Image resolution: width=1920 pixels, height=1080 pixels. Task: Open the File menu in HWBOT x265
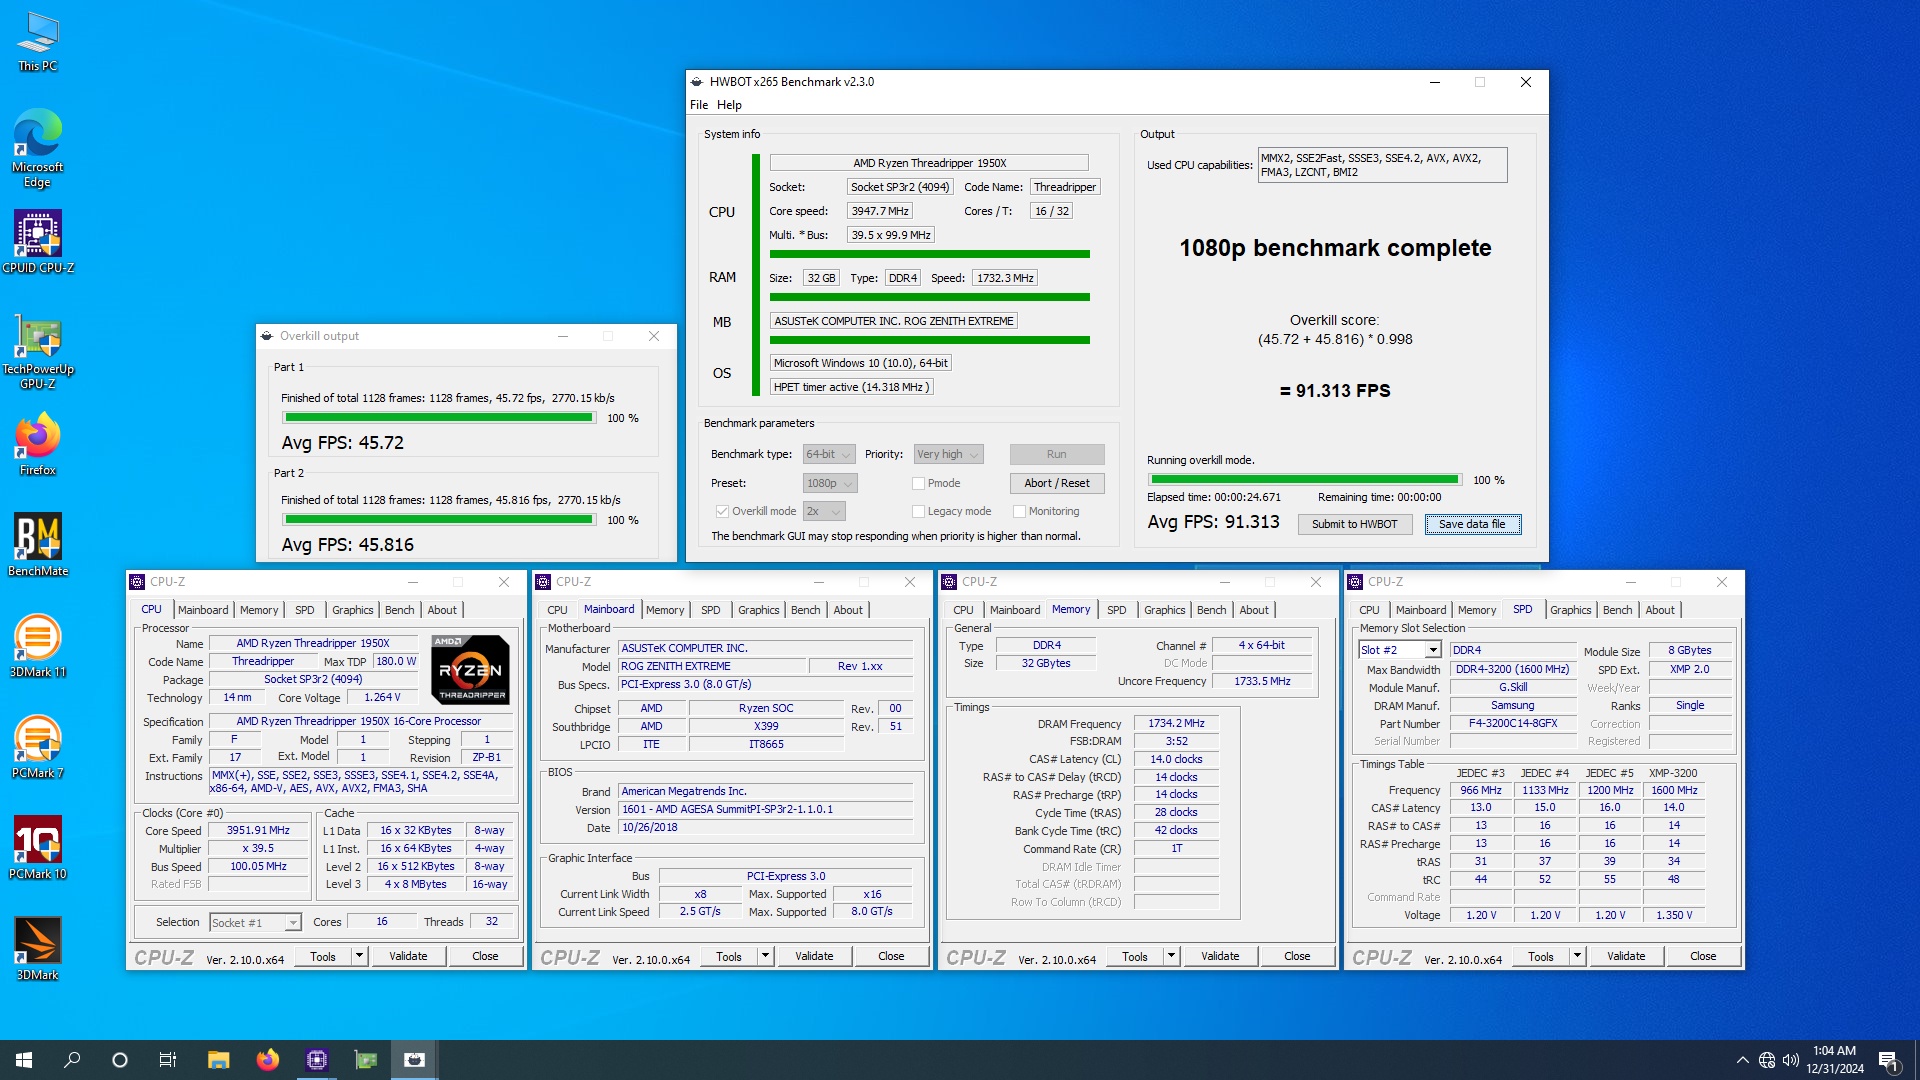(x=699, y=105)
